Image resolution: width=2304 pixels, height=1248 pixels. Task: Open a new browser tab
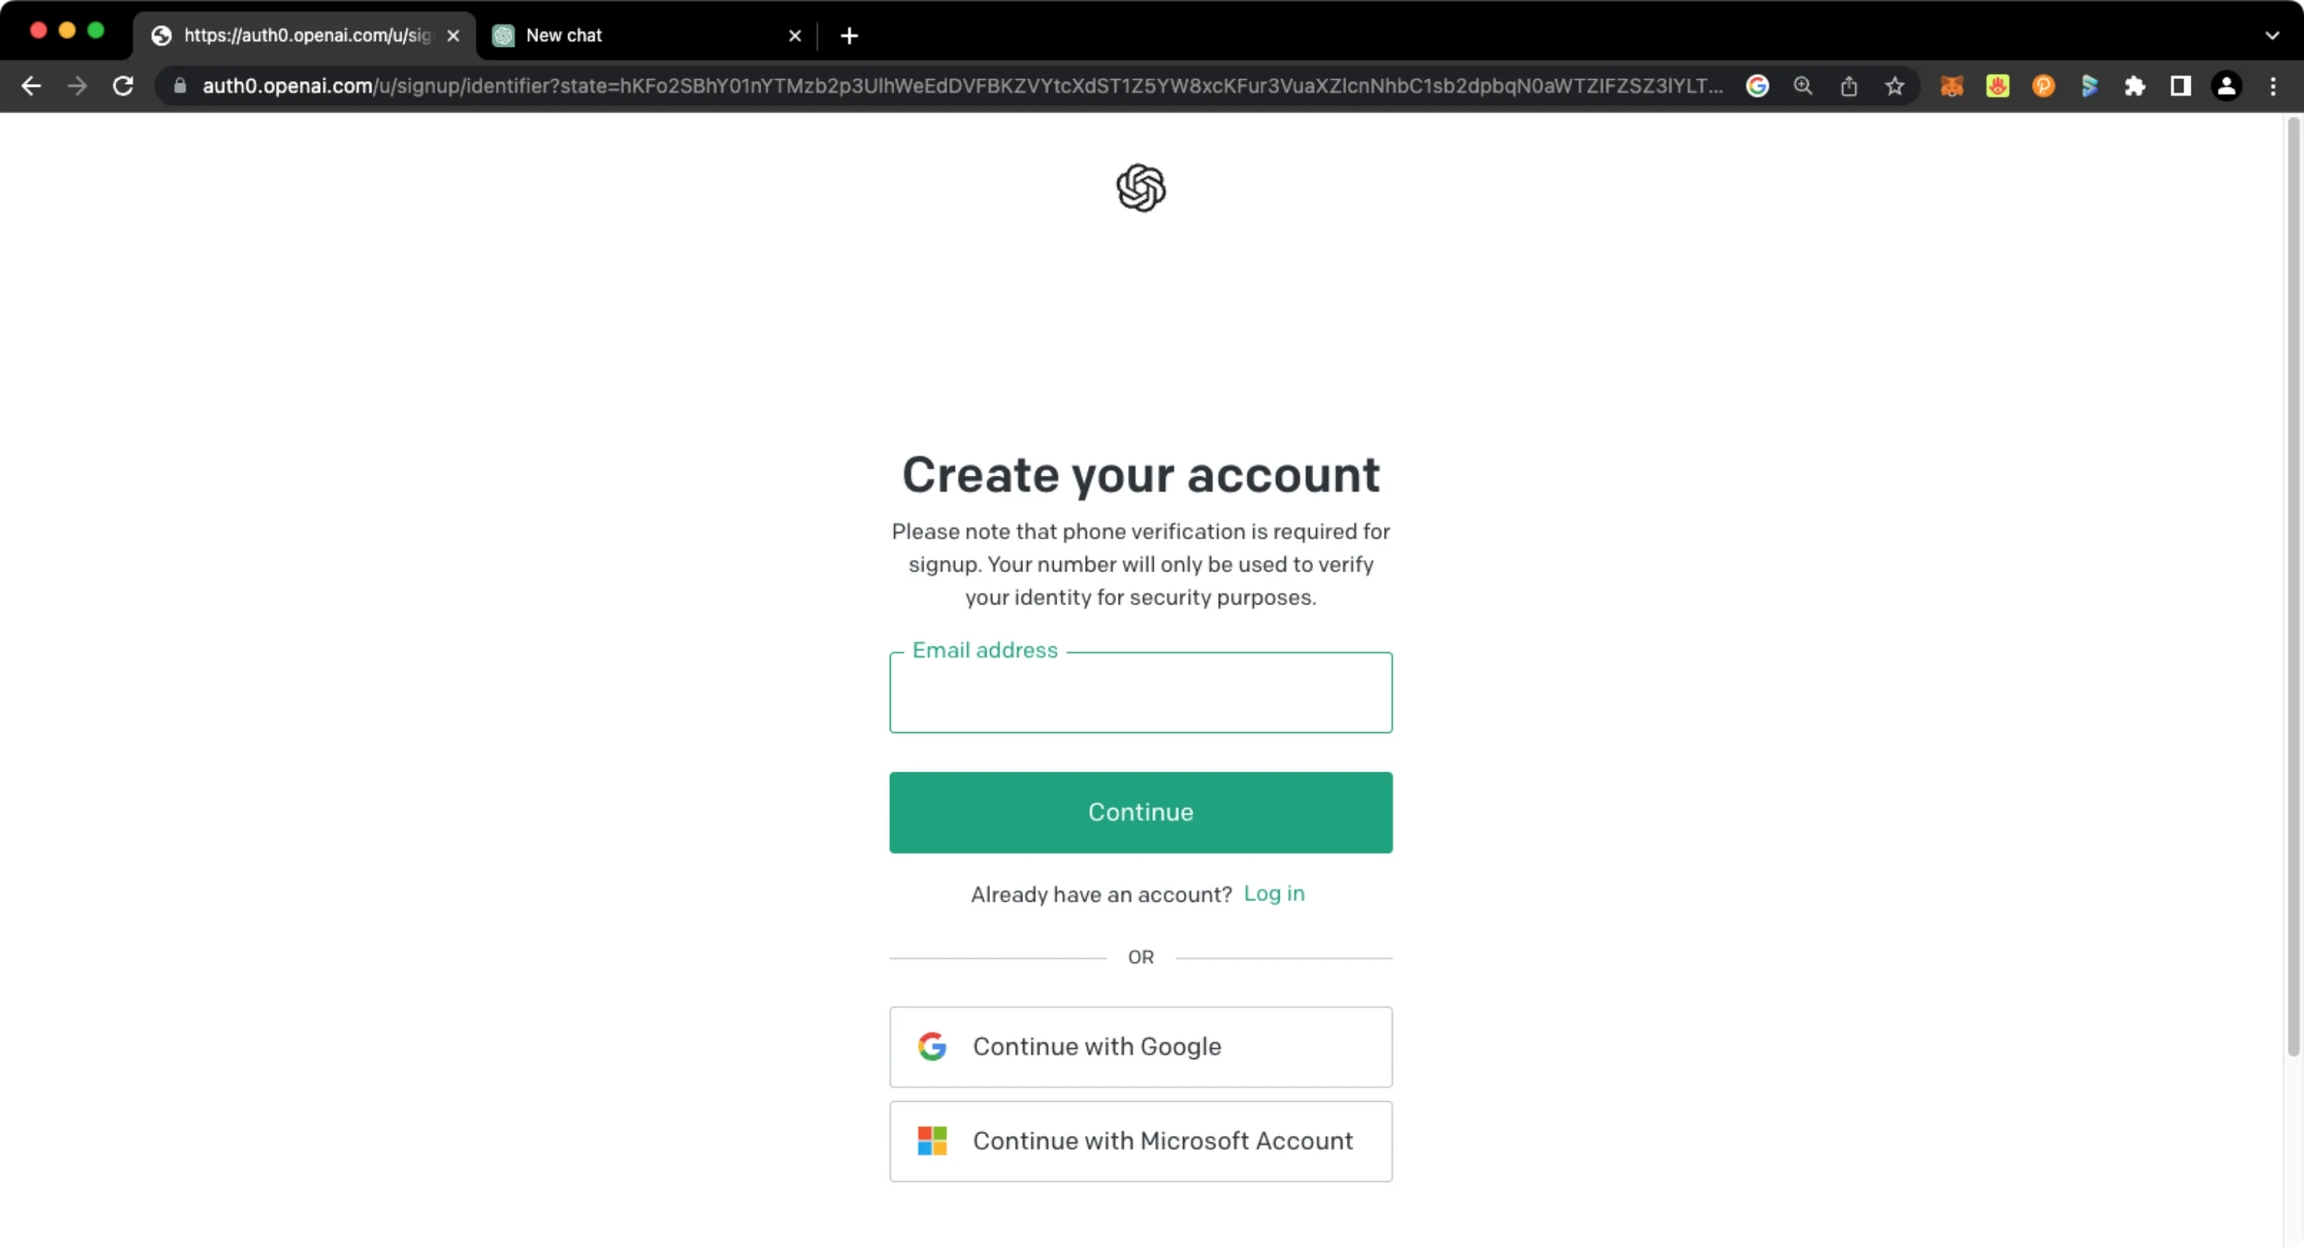point(849,35)
